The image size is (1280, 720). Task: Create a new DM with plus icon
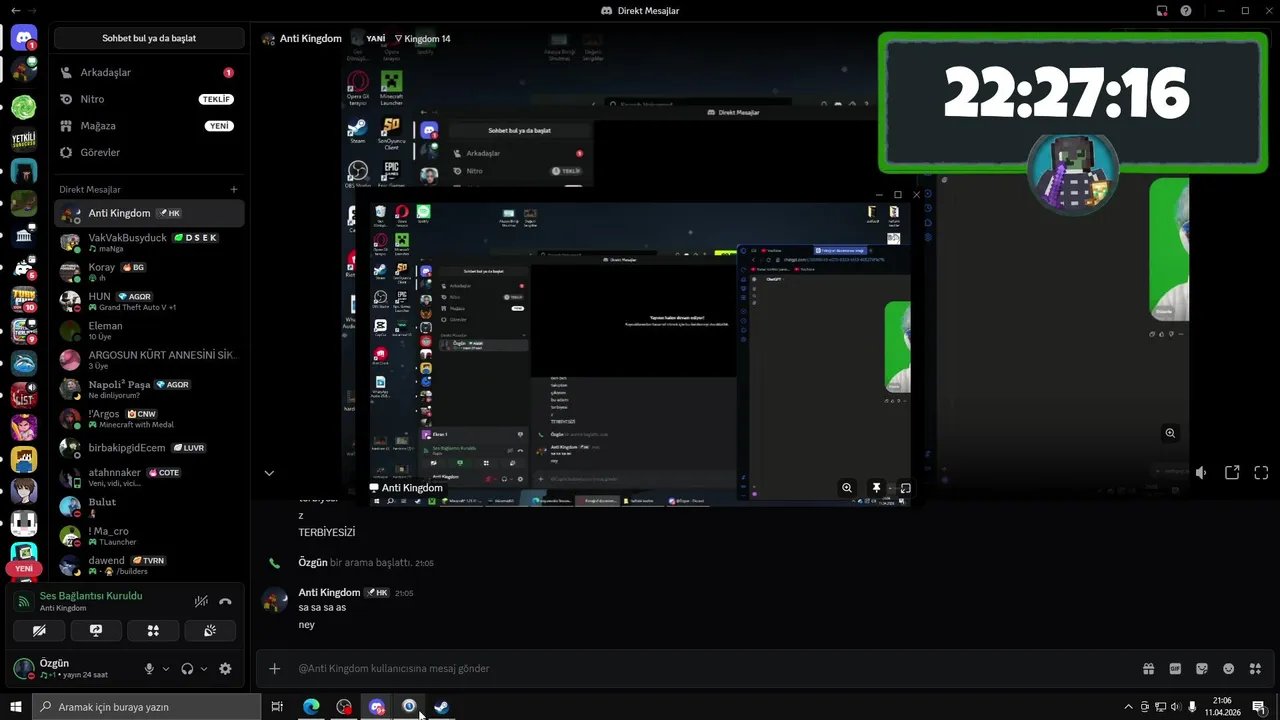[x=234, y=189]
